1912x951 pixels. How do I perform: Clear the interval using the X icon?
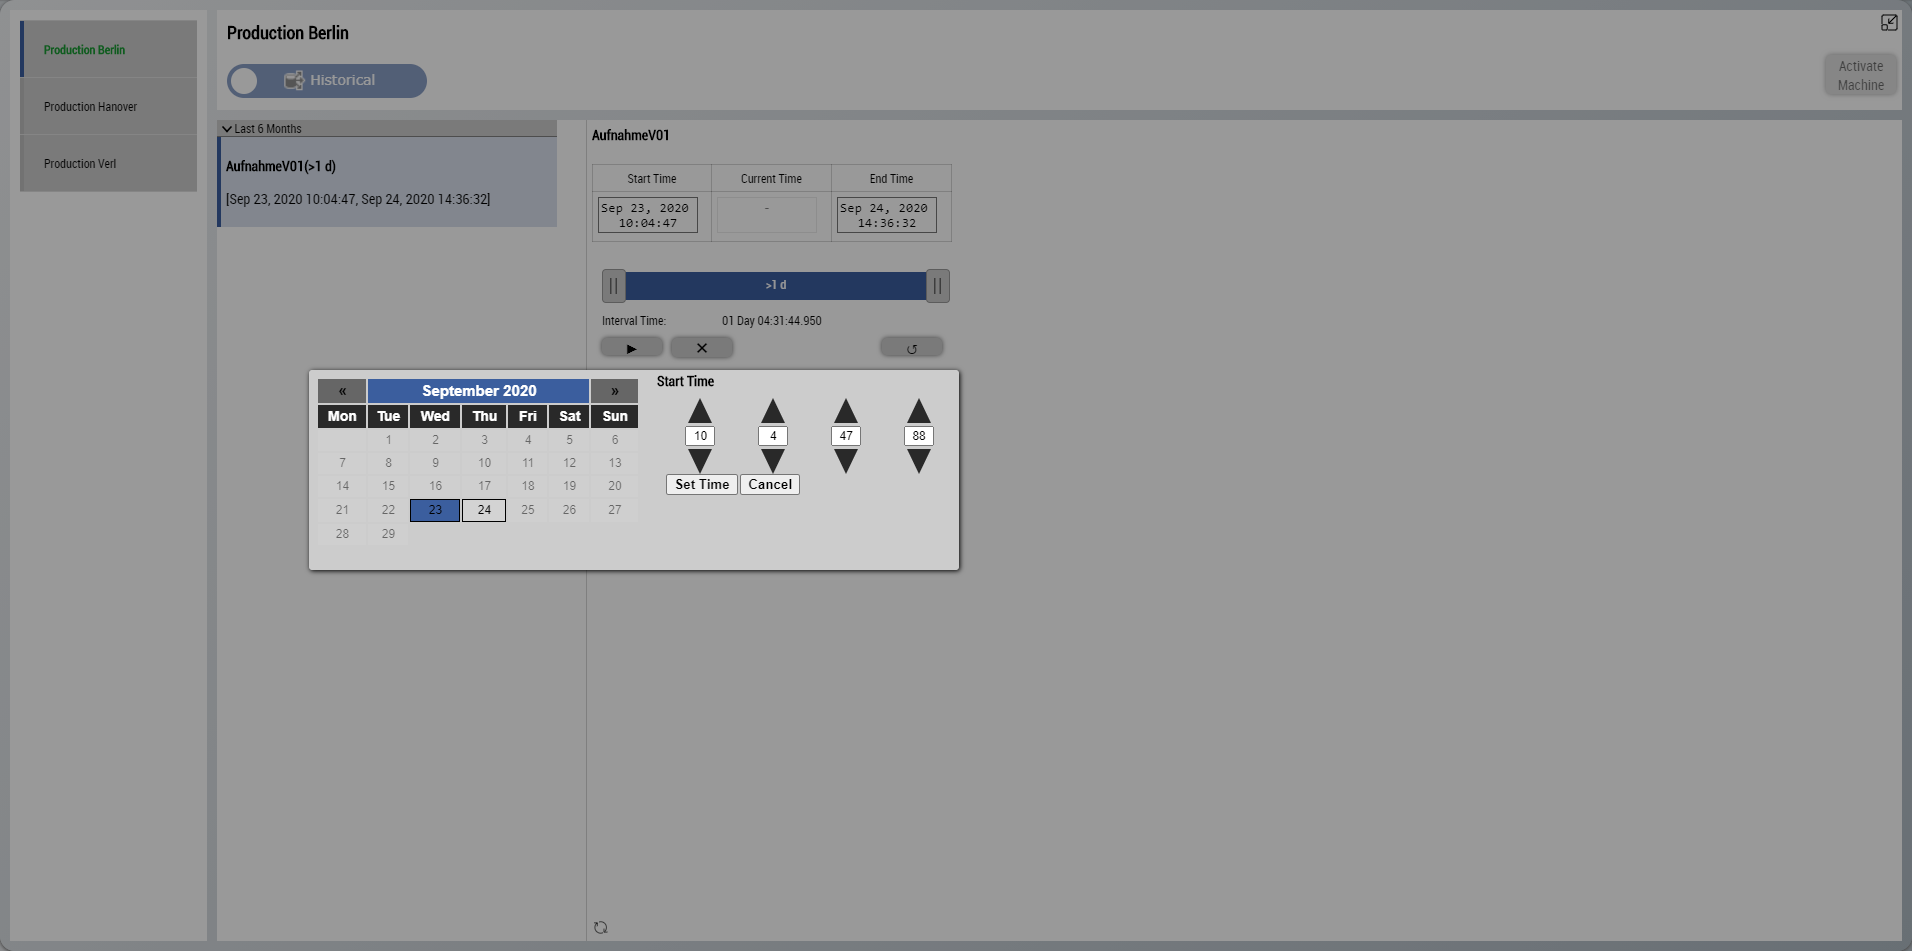click(x=702, y=347)
